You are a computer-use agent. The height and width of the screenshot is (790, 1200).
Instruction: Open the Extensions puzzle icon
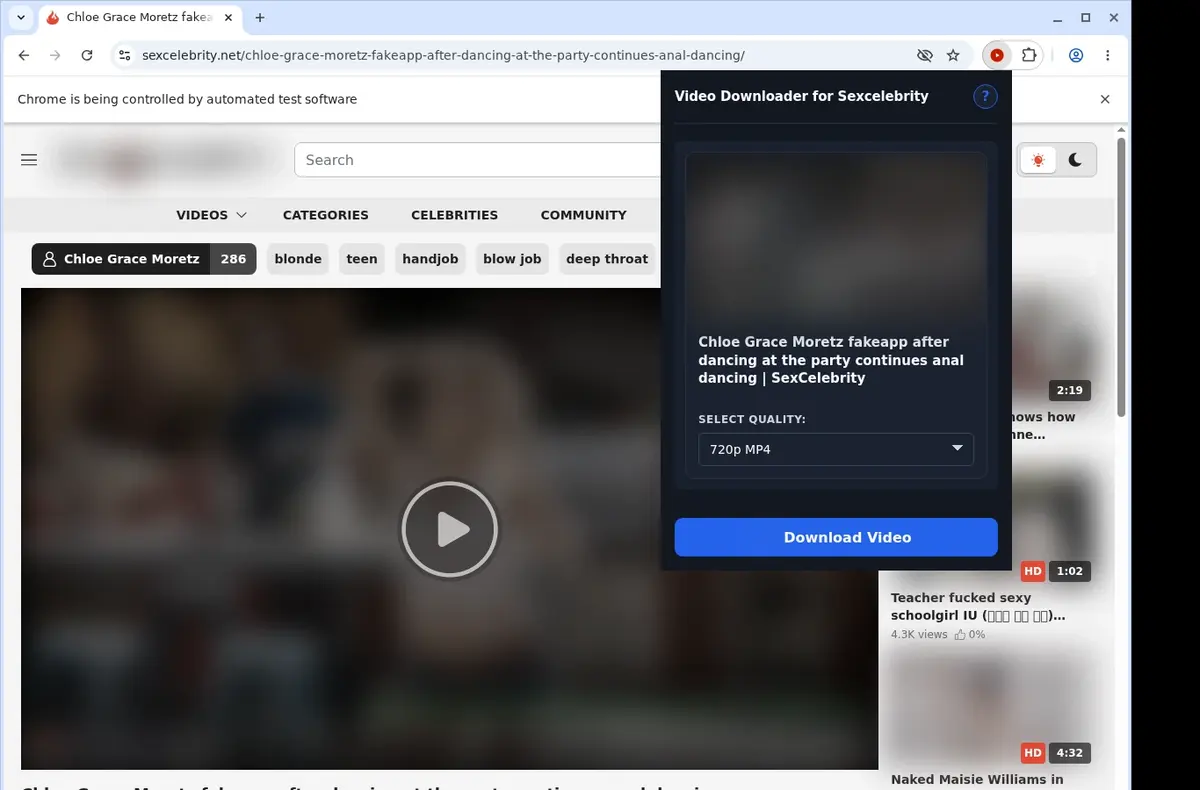point(1029,56)
